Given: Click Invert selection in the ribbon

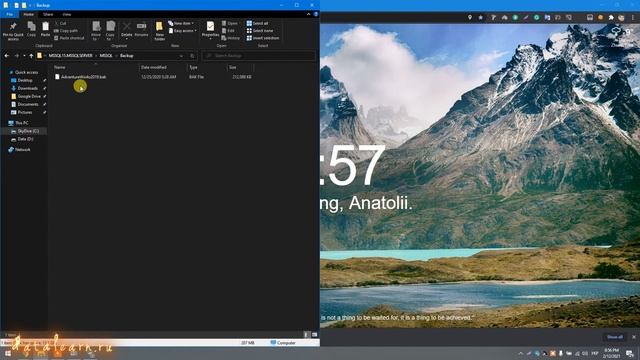Looking at the screenshot, I should pyautogui.click(x=263, y=38).
